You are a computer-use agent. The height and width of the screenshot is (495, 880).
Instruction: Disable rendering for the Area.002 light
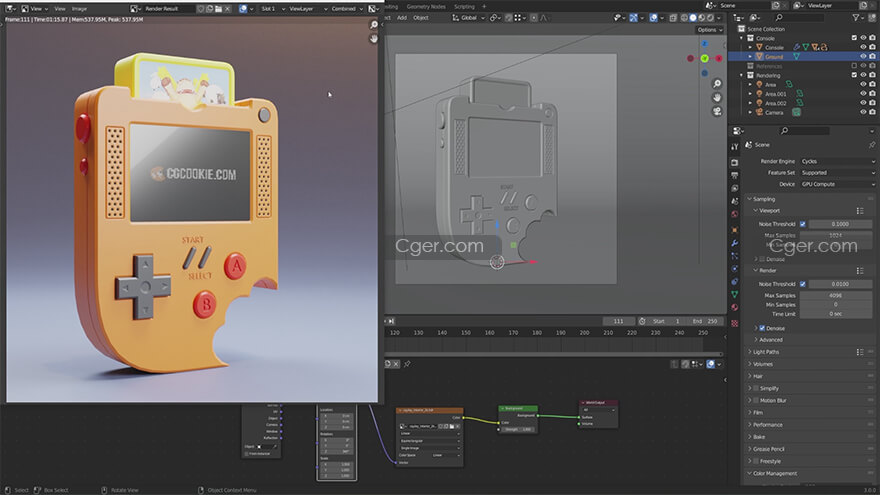[x=872, y=103]
